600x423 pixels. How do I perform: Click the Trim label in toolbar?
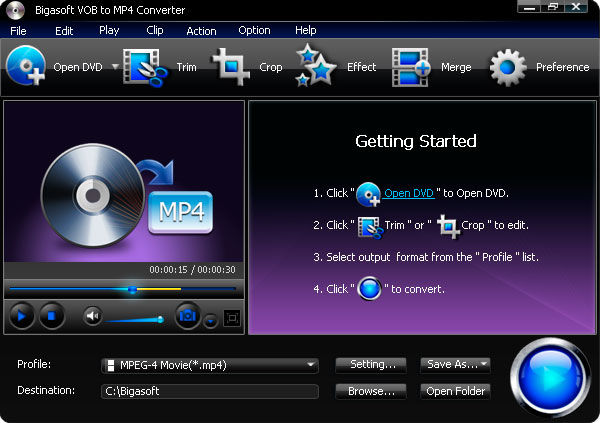point(187,67)
